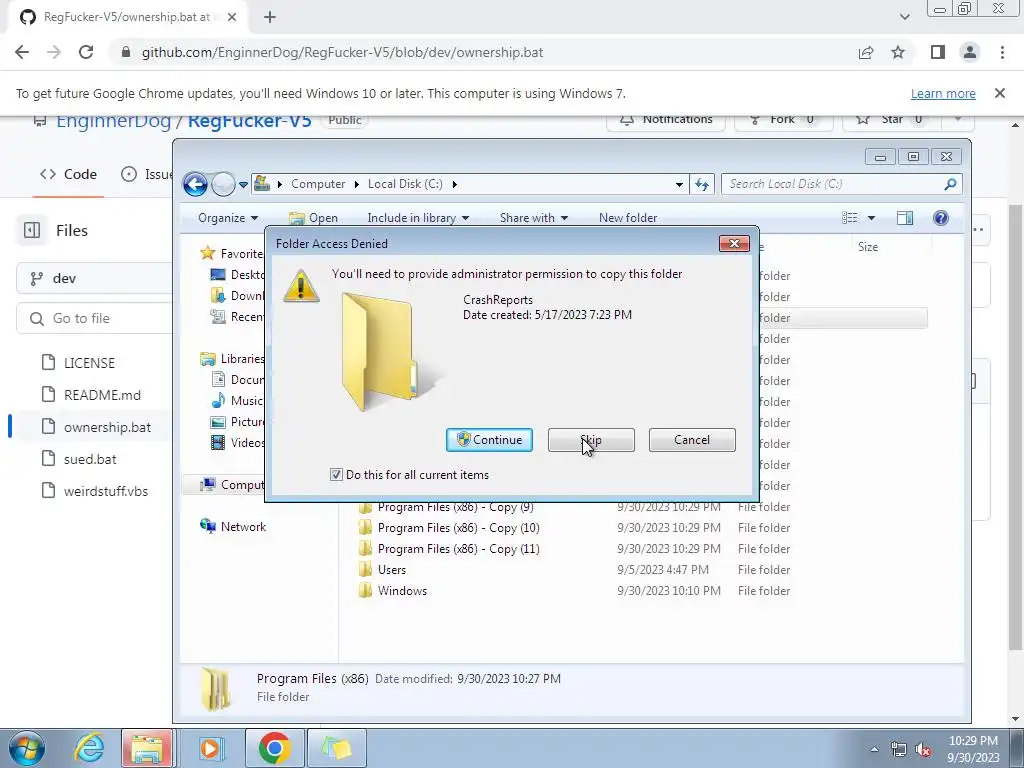Open LICENSE file in GitHub tree
This screenshot has height=768, width=1024.
(89, 362)
